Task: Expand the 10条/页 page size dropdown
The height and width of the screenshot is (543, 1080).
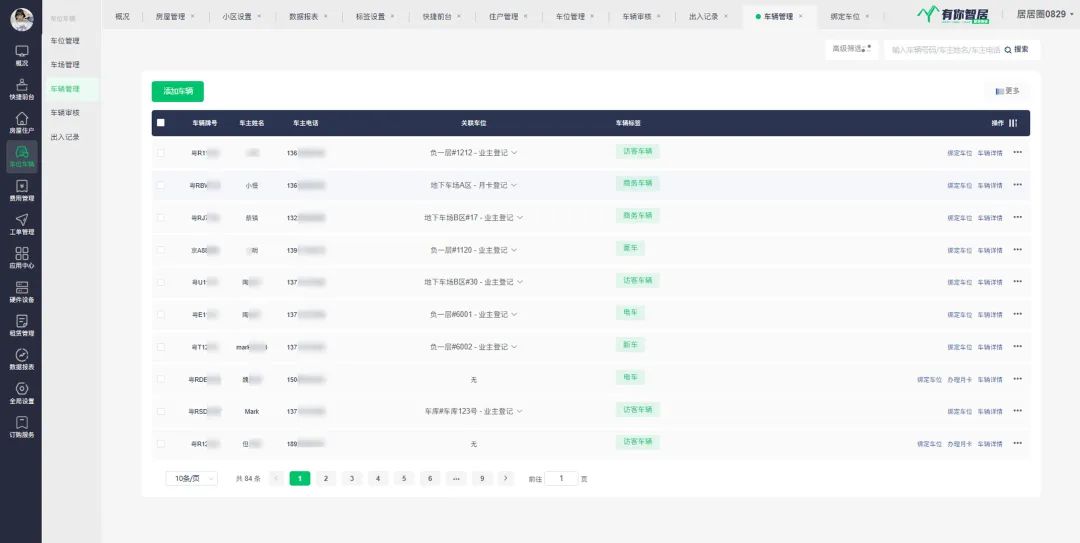Action: [x=191, y=479]
